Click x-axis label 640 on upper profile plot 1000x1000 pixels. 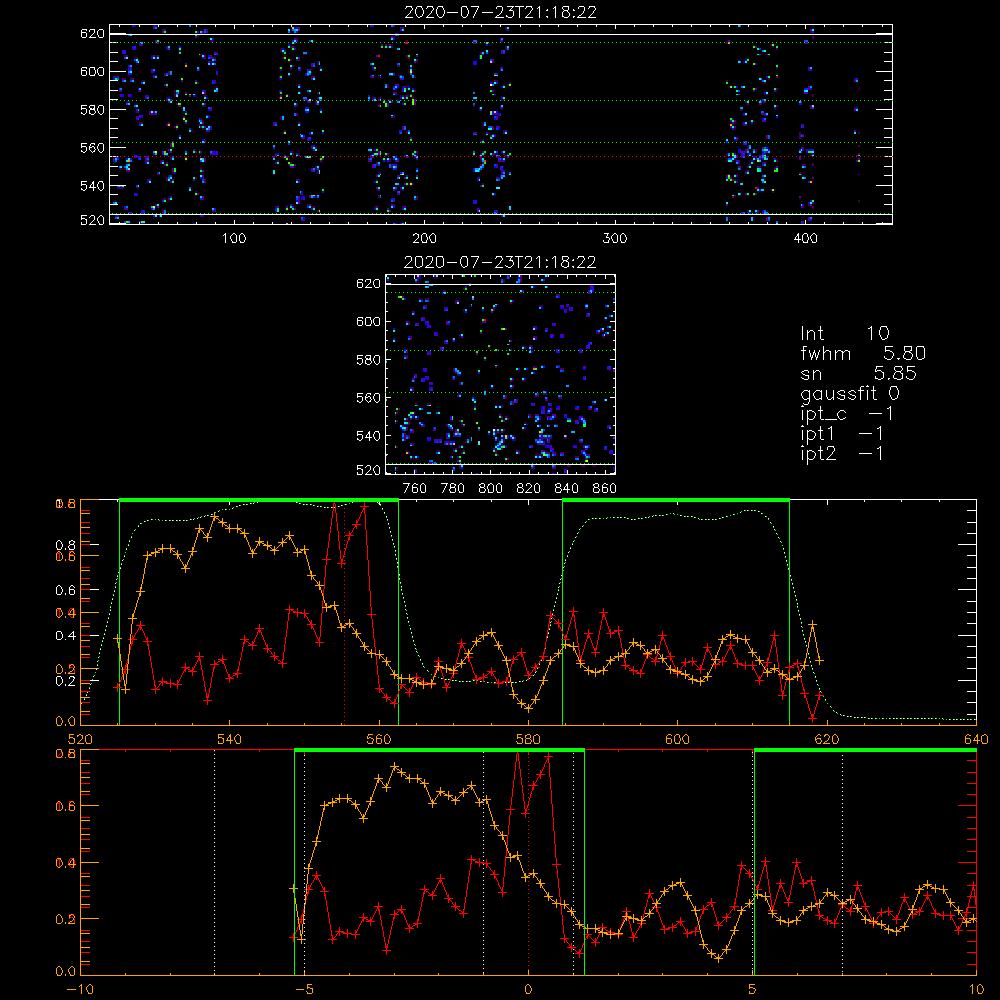click(976, 739)
